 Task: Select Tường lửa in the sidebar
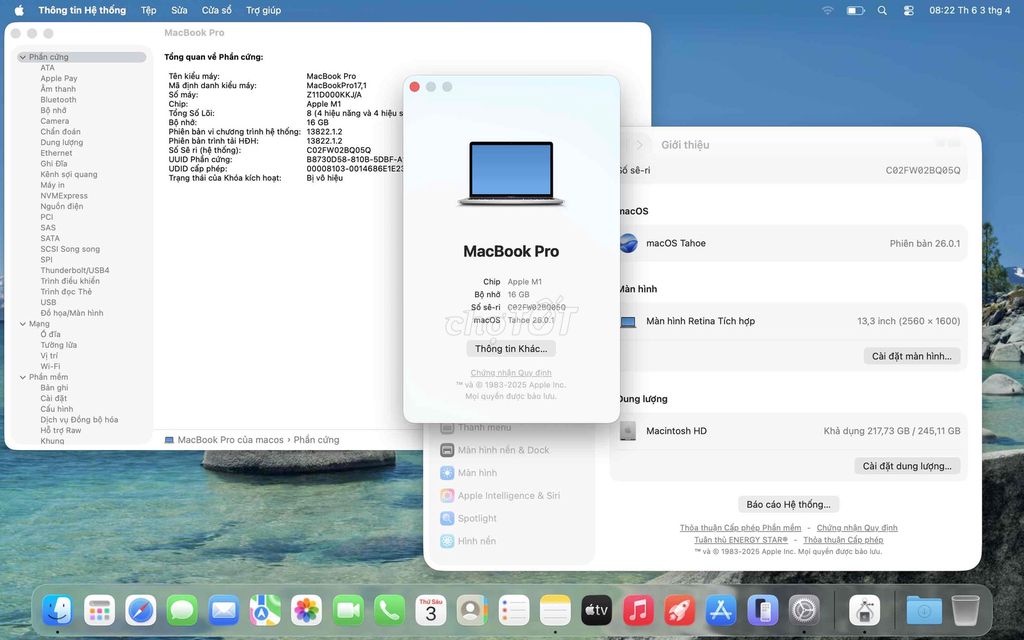(x=59, y=345)
